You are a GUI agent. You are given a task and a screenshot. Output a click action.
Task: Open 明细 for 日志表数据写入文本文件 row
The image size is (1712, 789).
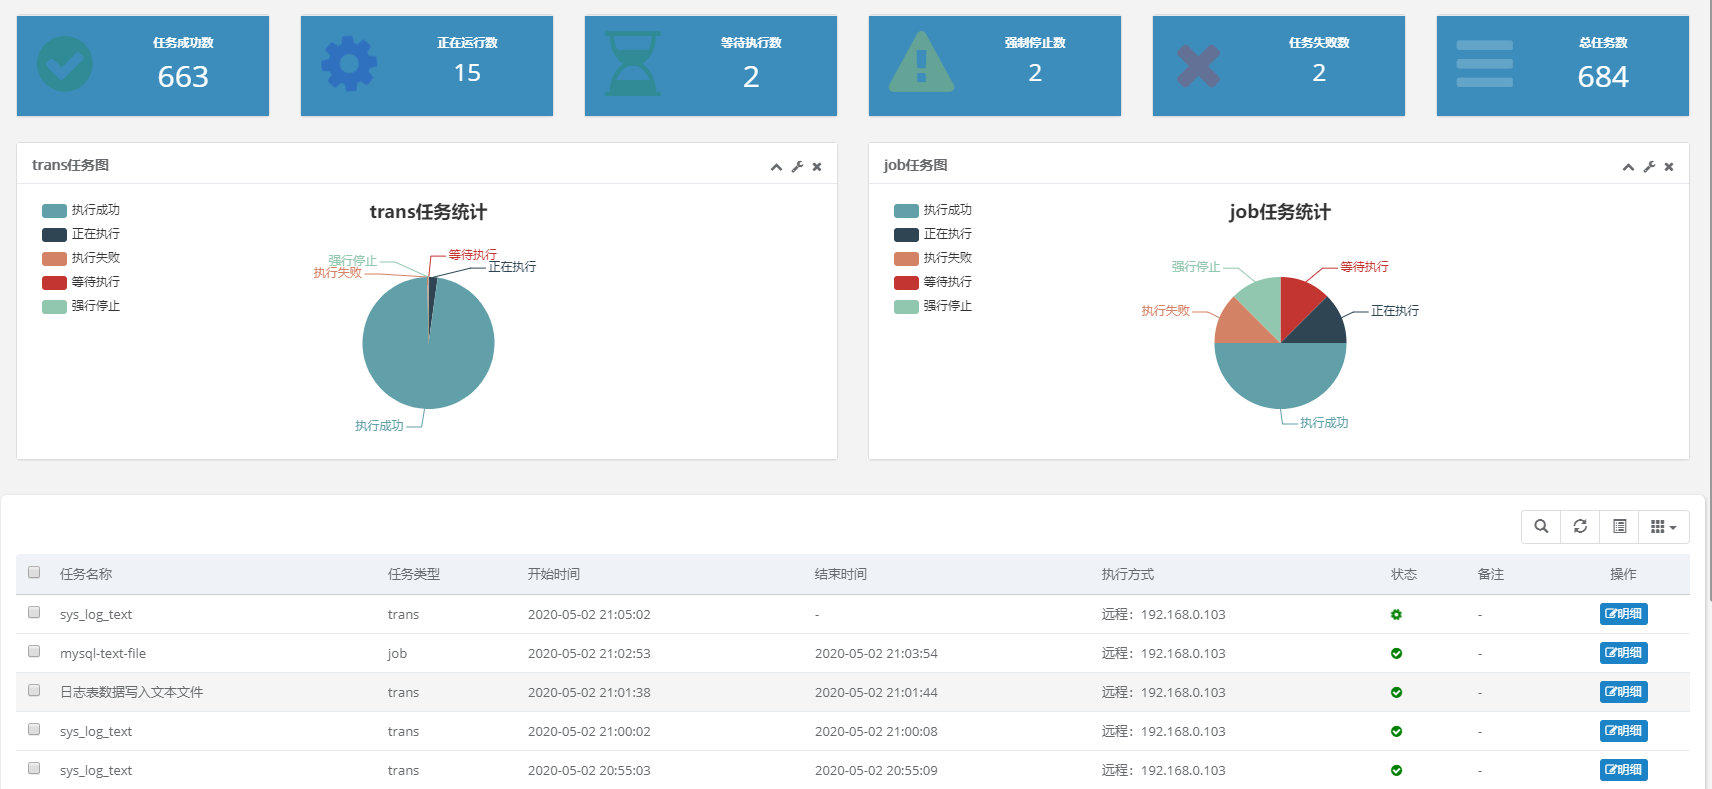coord(1623,692)
